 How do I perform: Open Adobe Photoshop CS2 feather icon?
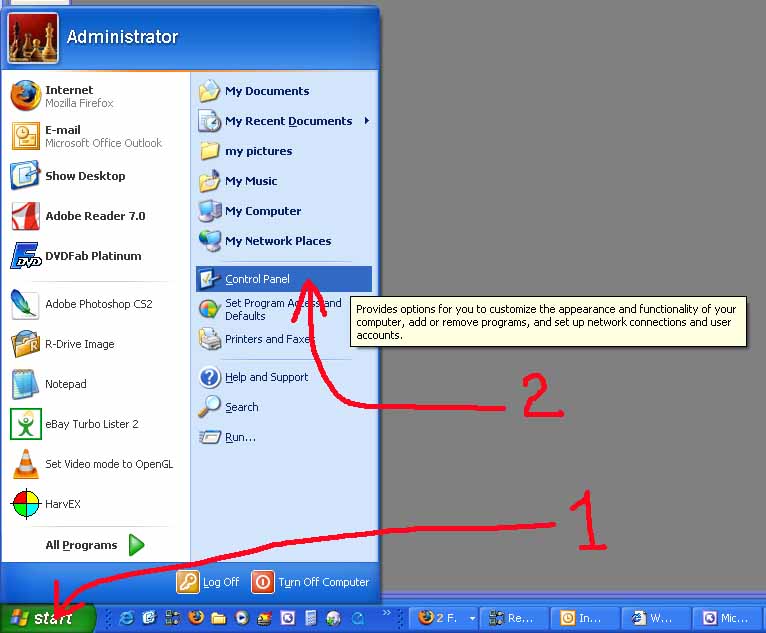click(x=25, y=304)
